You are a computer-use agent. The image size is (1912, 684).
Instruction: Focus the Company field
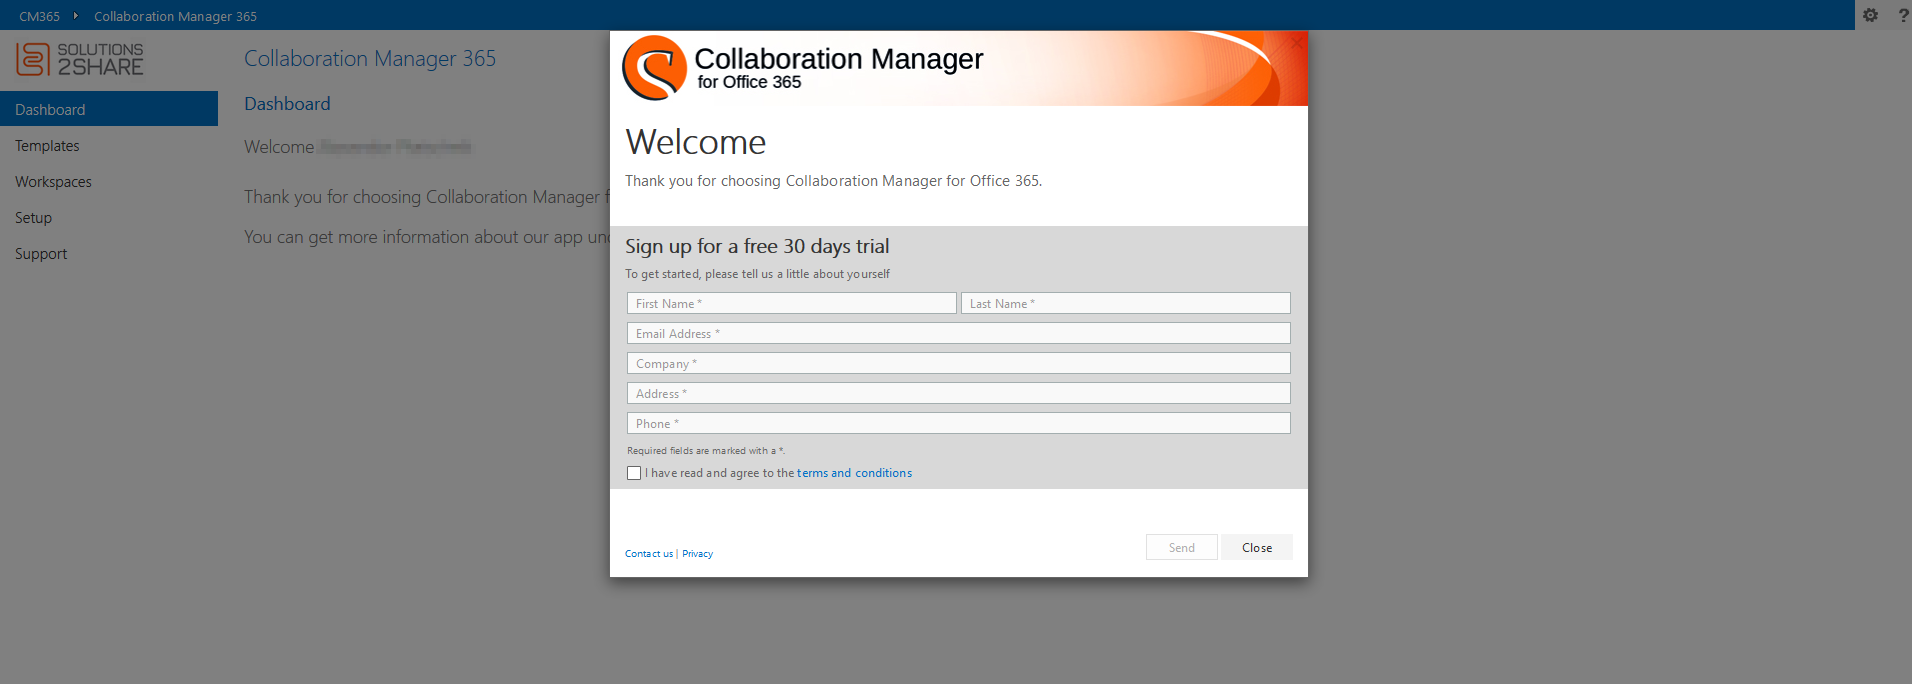(959, 363)
